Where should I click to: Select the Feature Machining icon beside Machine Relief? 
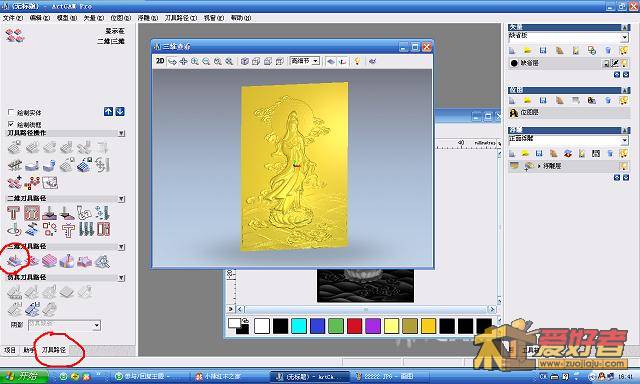[x=32, y=261]
